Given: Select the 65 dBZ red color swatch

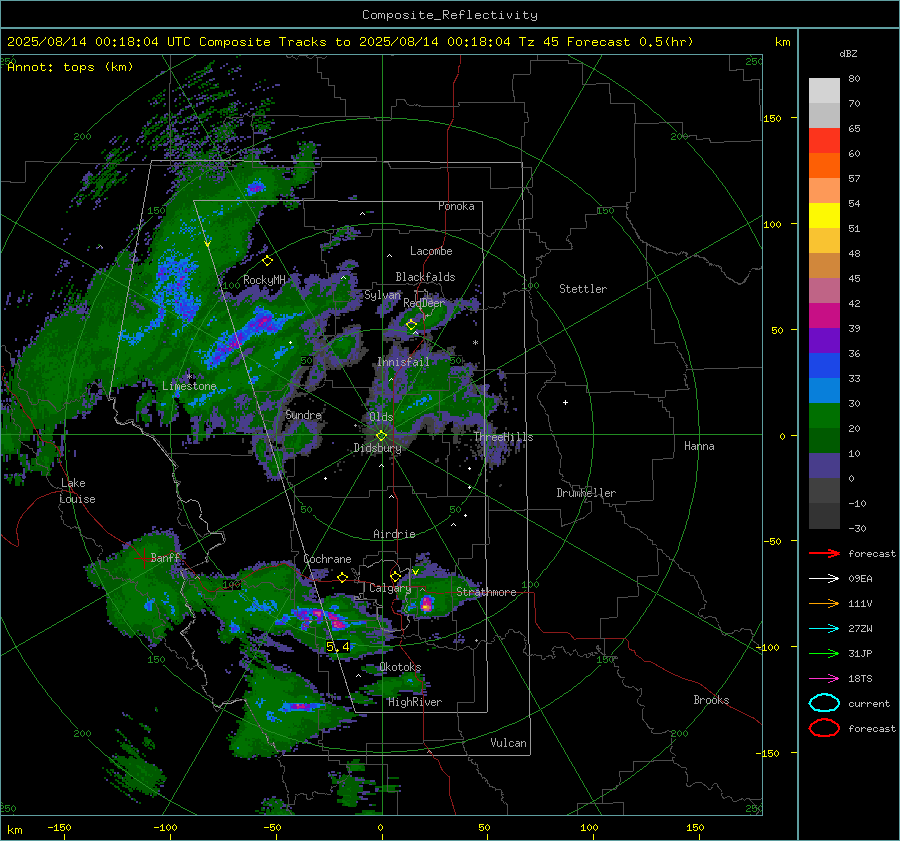Looking at the screenshot, I should pyautogui.click(x=824, y=140).
